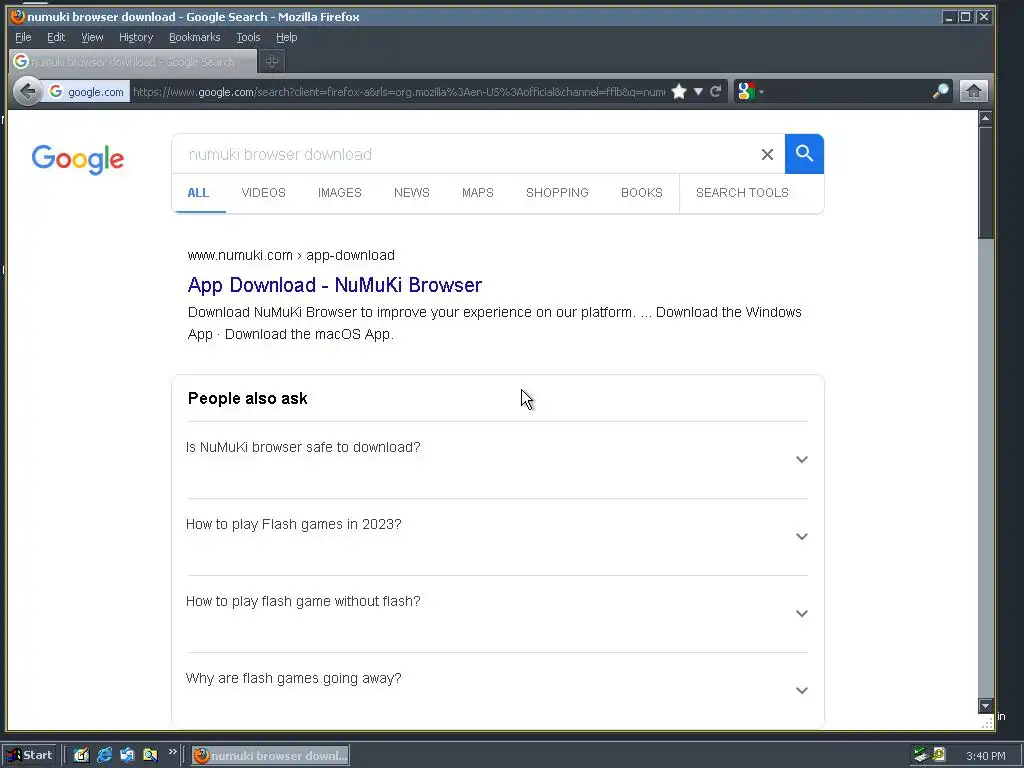Screen dimensions: 1024x768
Task: Click the network system tray icon
Action: [x=921, y=755]
